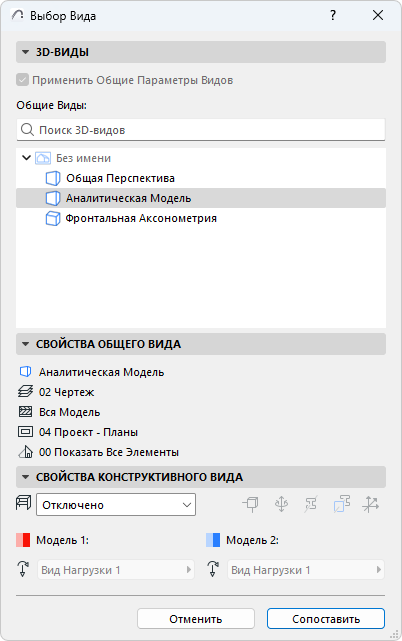This screenshot has height=641, width=402.
Task: Click the Аналитическая Модель tree row icon
Action: (53, 198)
